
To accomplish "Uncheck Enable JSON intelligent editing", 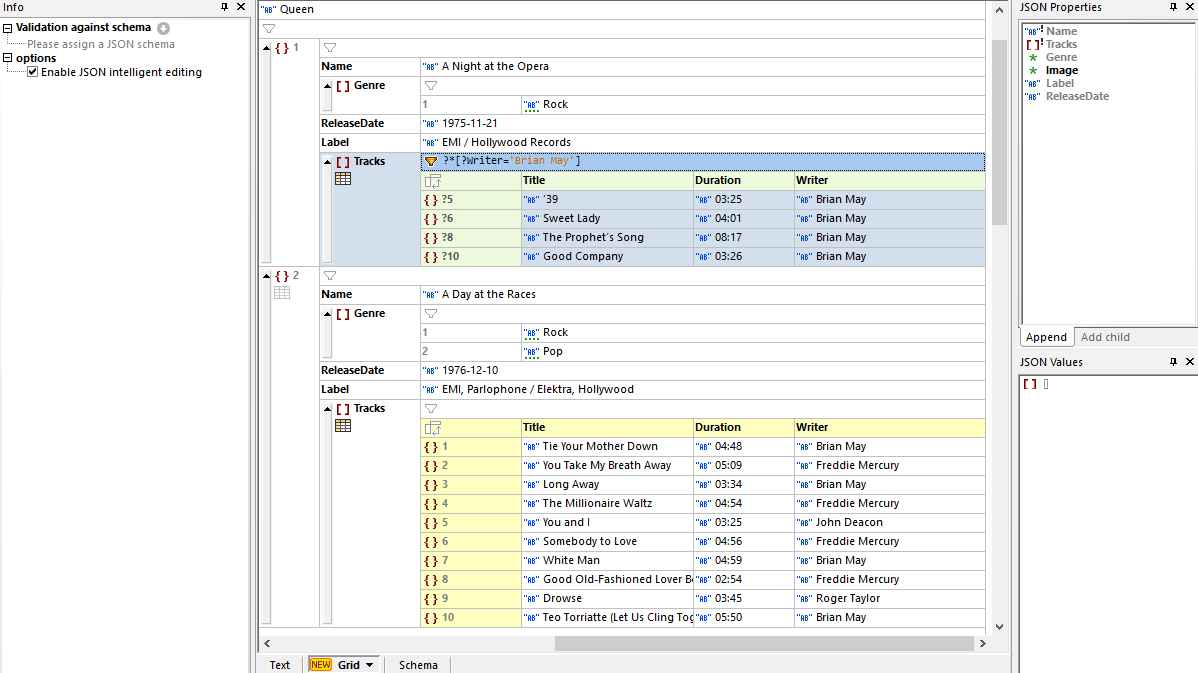I will 33,72.
